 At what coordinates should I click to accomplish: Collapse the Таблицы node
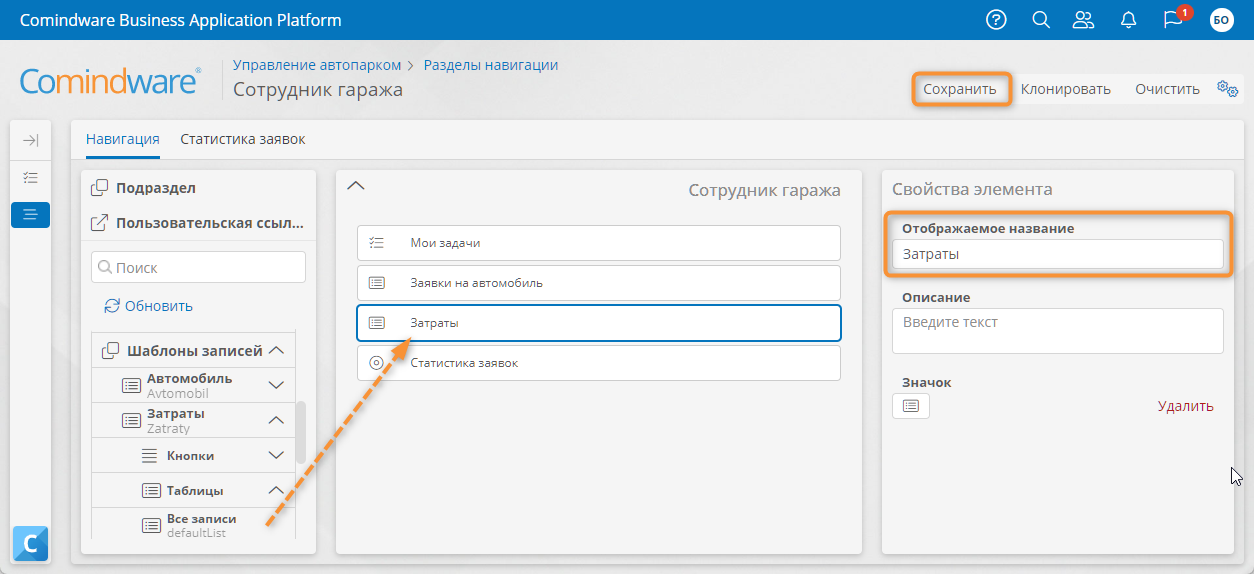(x=277, y=491)
